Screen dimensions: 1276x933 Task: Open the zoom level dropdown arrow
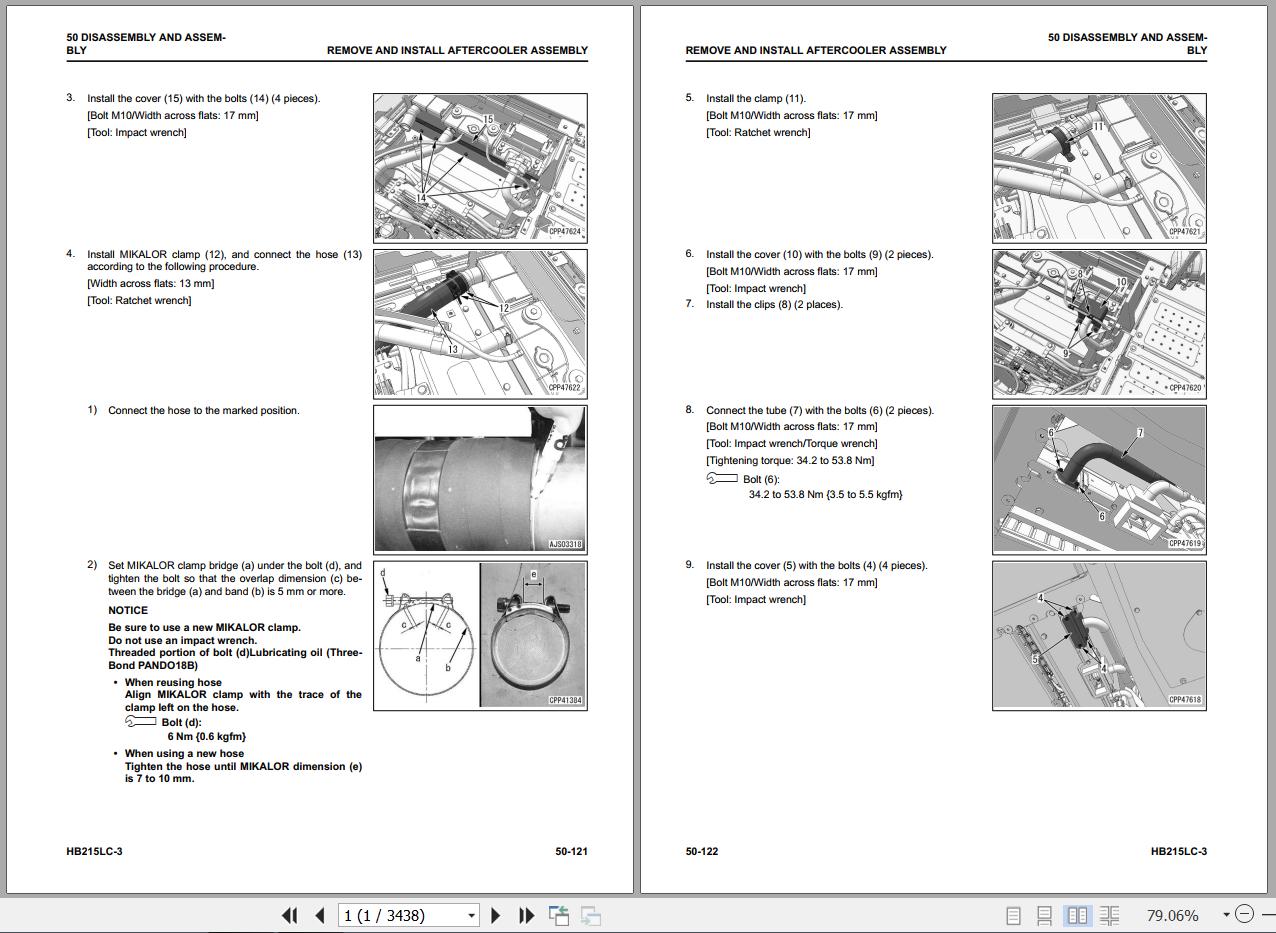(1226, 914)
